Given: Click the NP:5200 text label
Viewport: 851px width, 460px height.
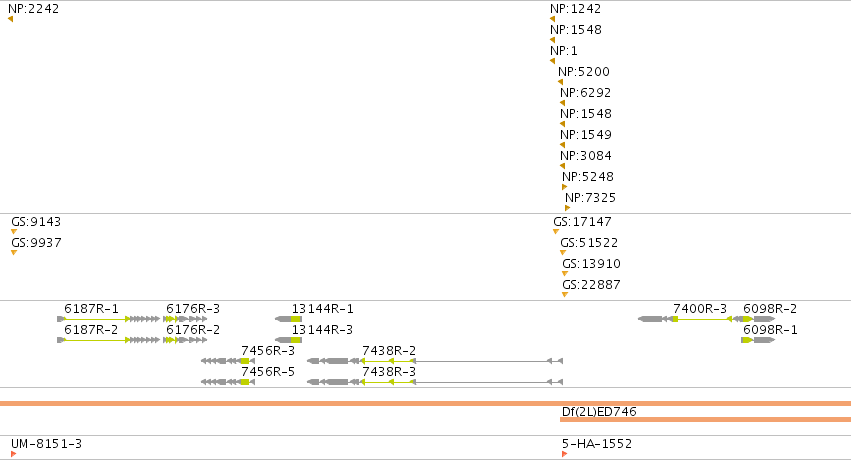Looking at the screenshot, I should click(x=584, y=72).
